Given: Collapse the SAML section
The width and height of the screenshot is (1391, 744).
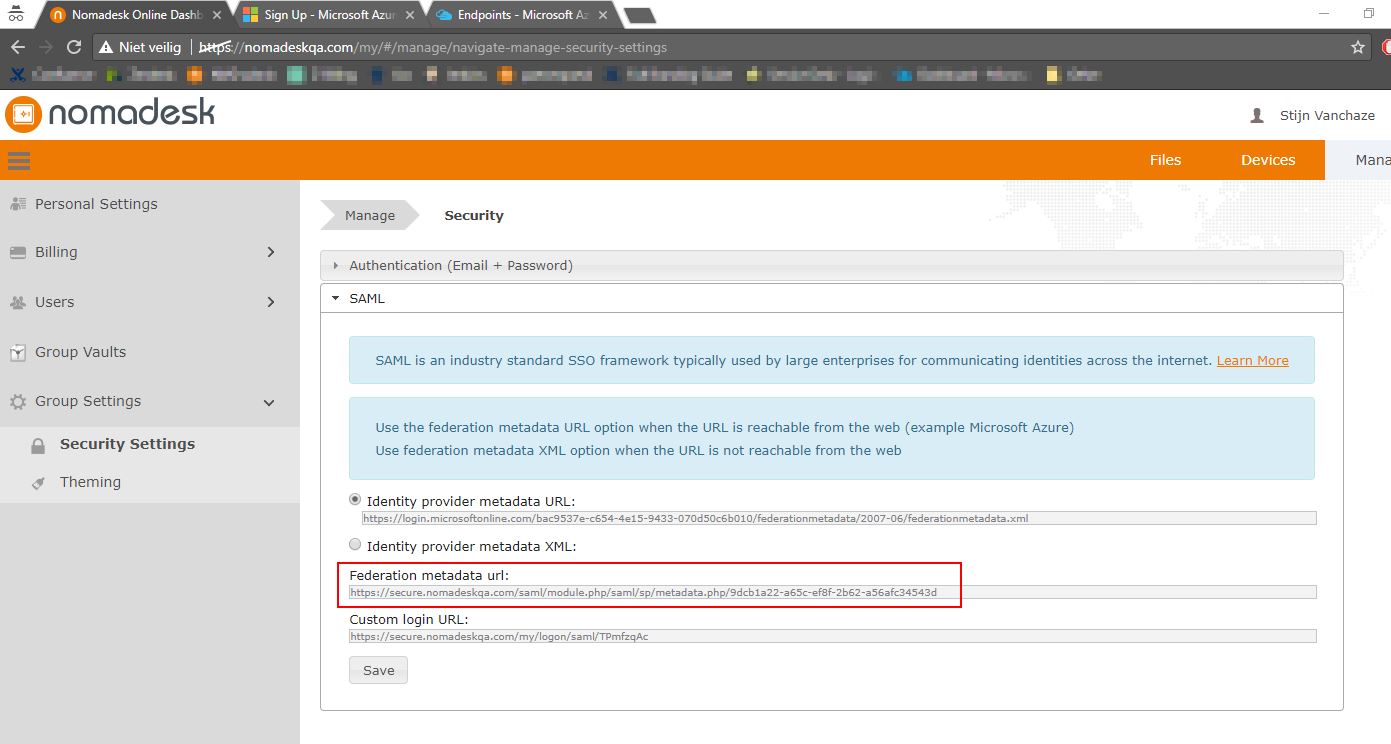Looking at the screenshot, I should tap(831, 298).
